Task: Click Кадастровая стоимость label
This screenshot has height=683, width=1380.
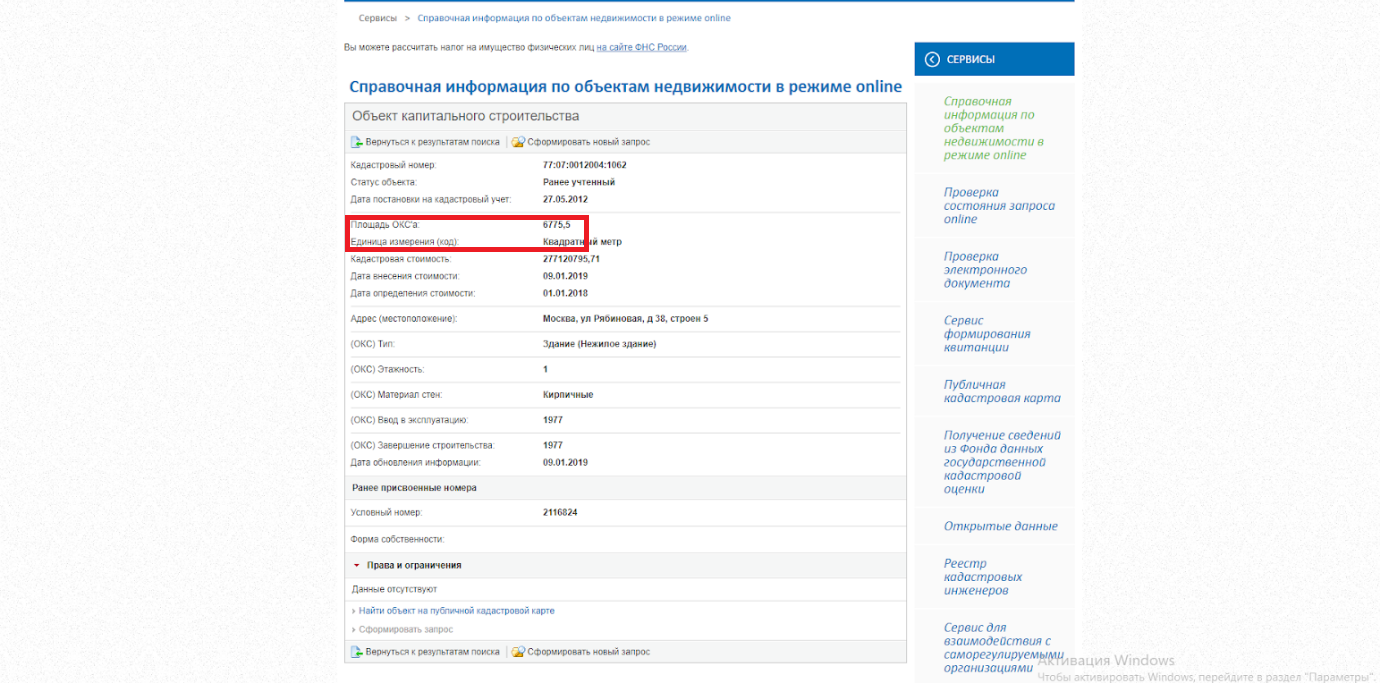Action: tap(401, 259)
